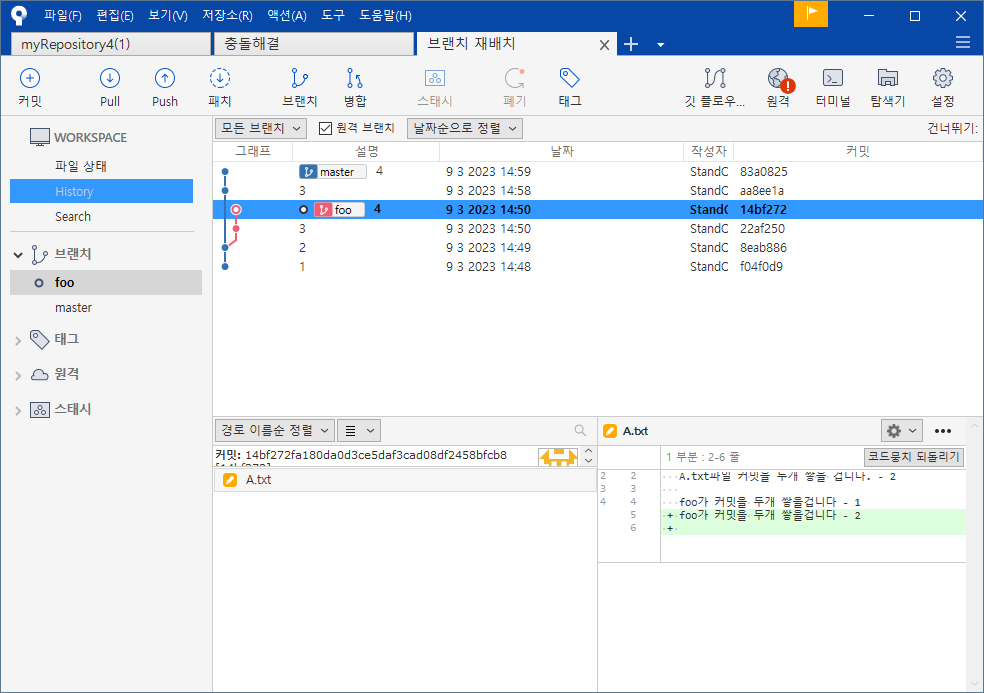Expand the Tags (태그) section
Viewport: 984px width, 693px height.
[x=18, y=340]
